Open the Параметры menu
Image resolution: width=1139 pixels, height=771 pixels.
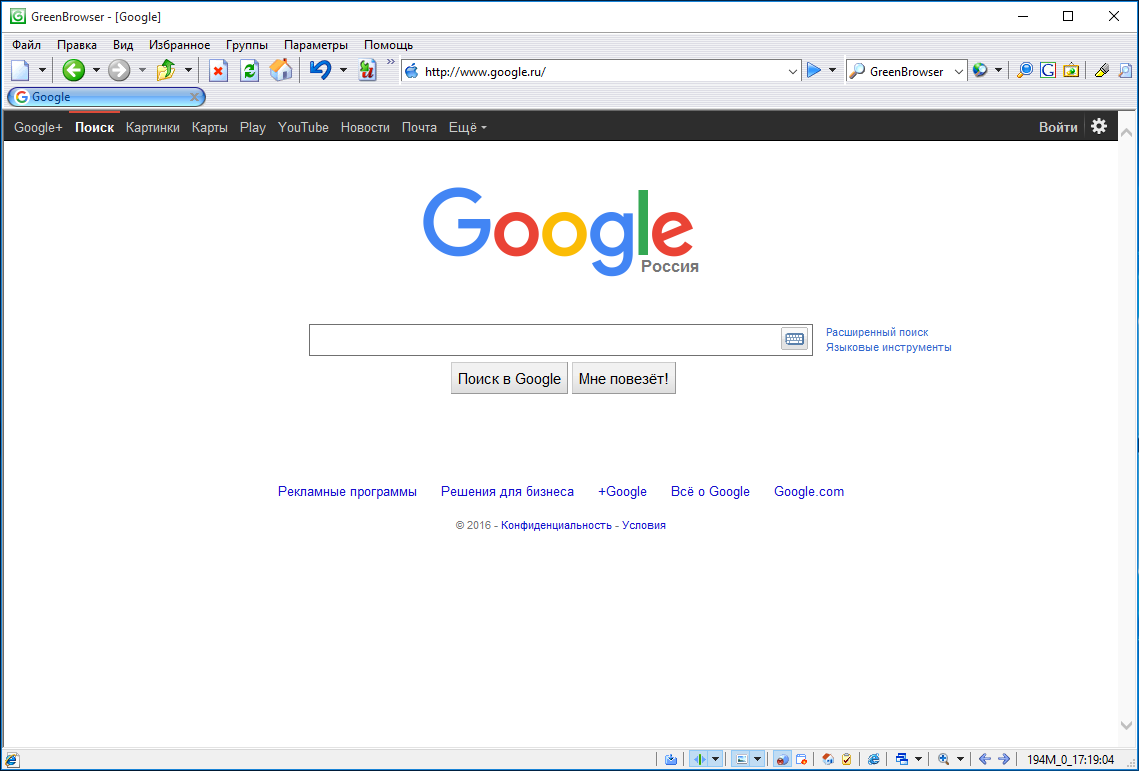click(x=316, y=45)
